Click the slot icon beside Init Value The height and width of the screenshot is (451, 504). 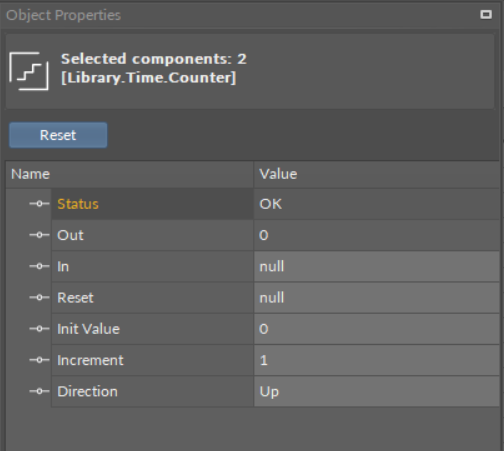click(39, 329)
